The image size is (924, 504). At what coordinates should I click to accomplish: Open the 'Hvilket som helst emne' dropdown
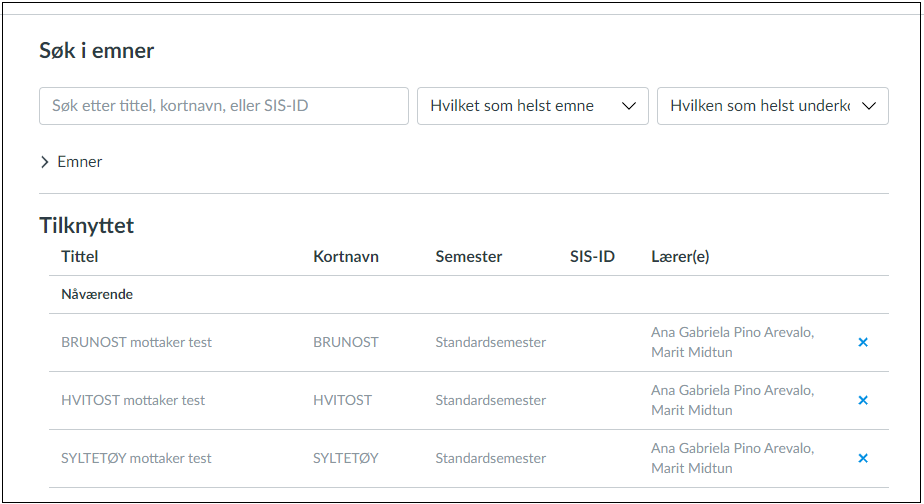click(532, 106)
